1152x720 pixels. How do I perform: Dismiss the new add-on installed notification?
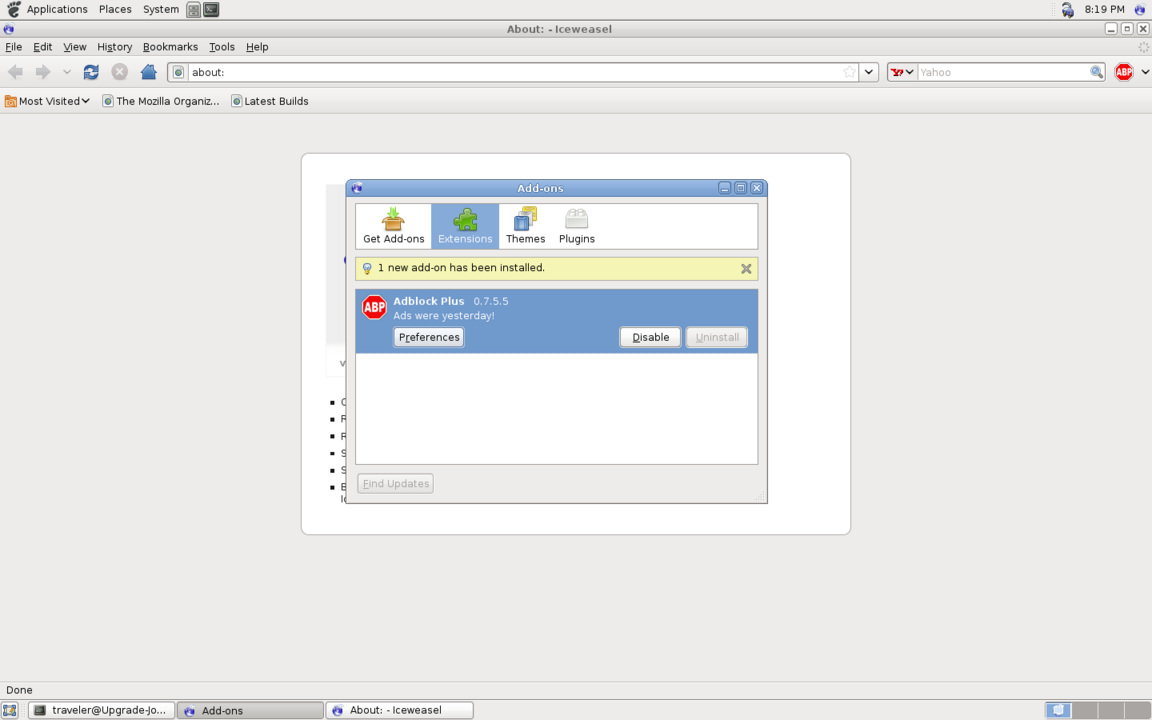coord(746,269)
